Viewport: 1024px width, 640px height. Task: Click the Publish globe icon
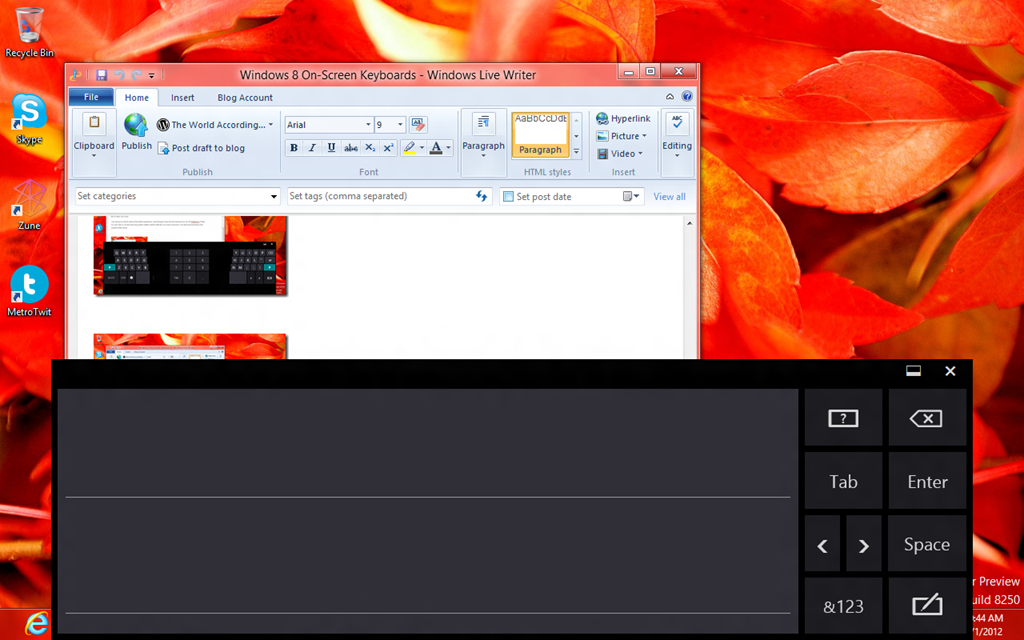[x=136, y=125]
